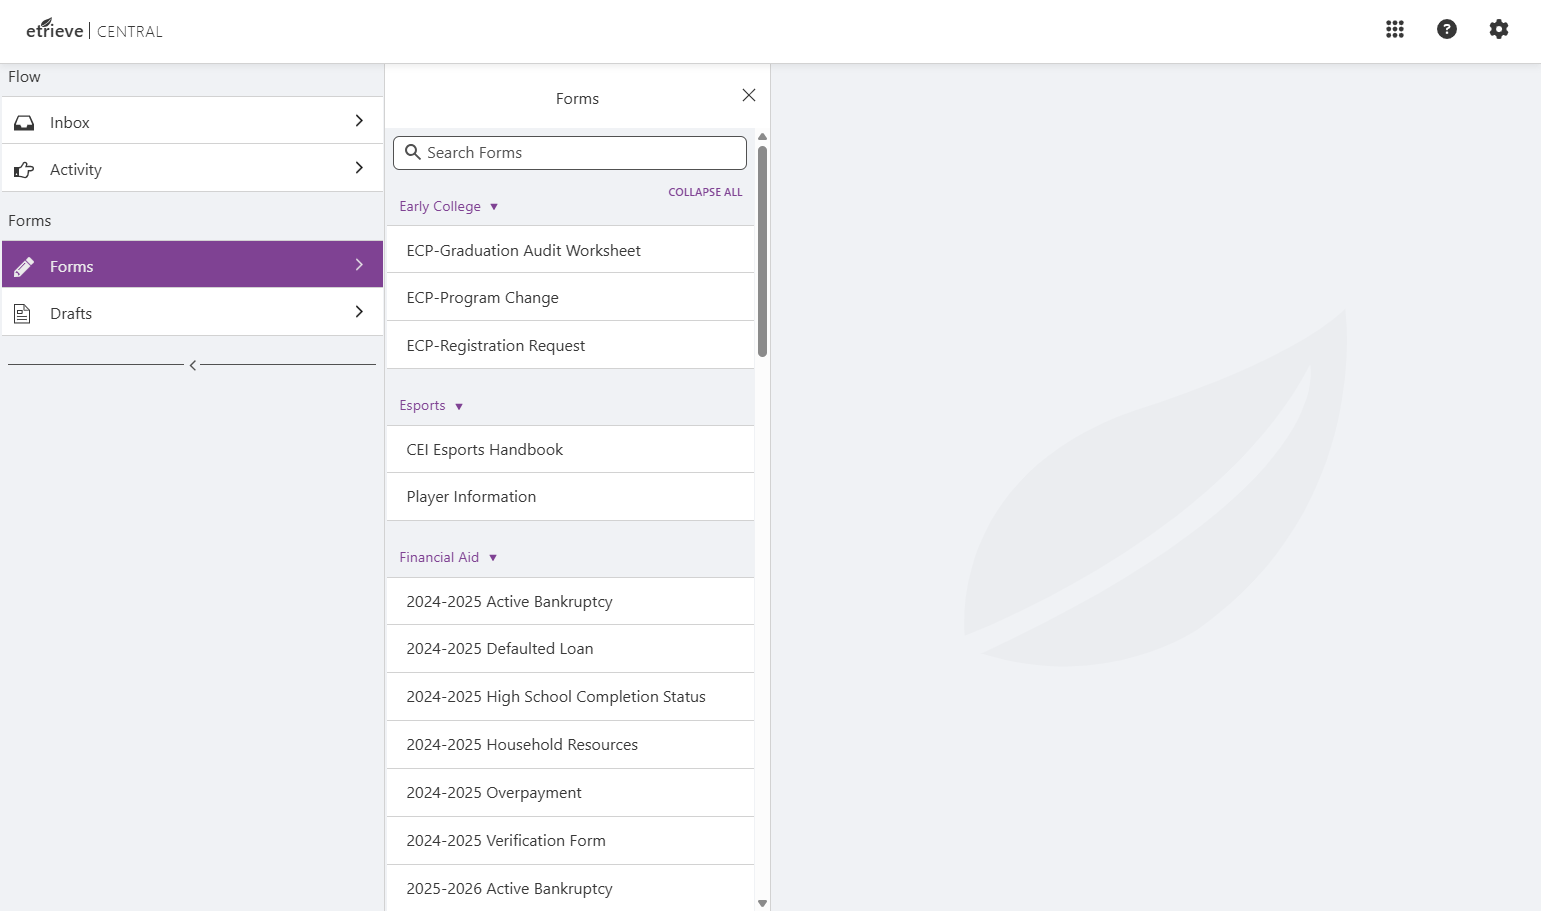
Task: Open 2024-2025 Household Resources form
Action: 570,745
